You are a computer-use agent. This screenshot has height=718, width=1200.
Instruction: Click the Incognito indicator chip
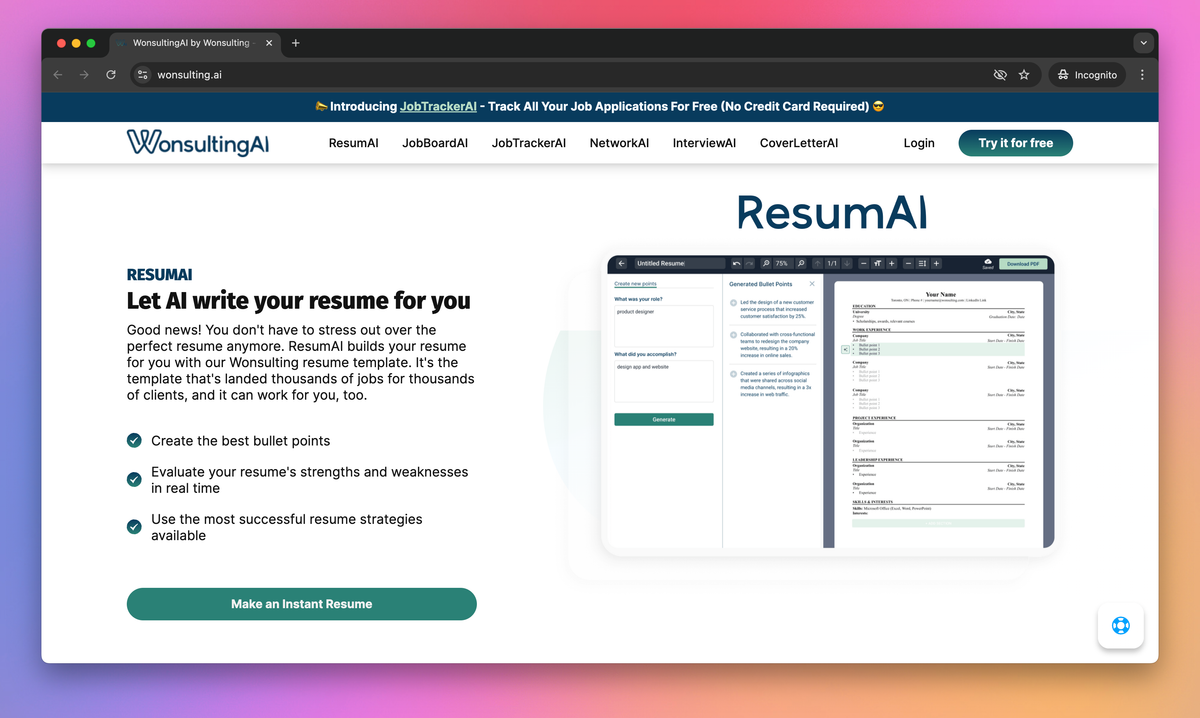[1087, 75]
